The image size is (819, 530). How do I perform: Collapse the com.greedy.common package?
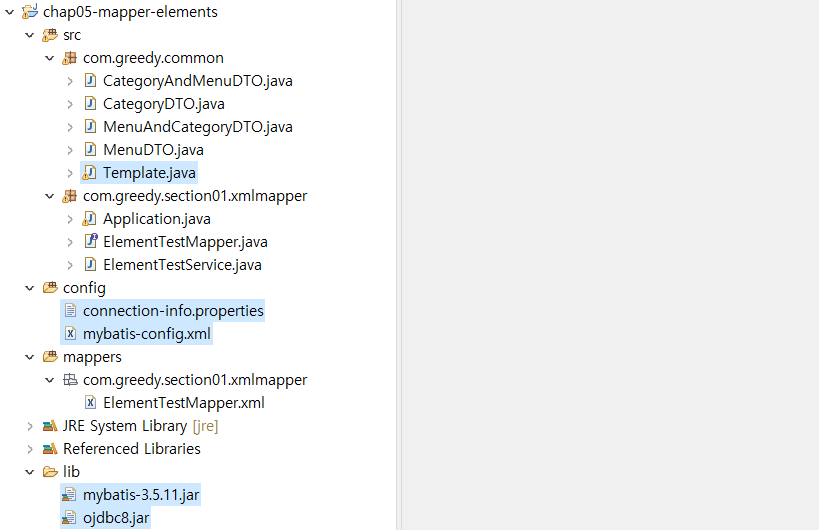(50, 58)
